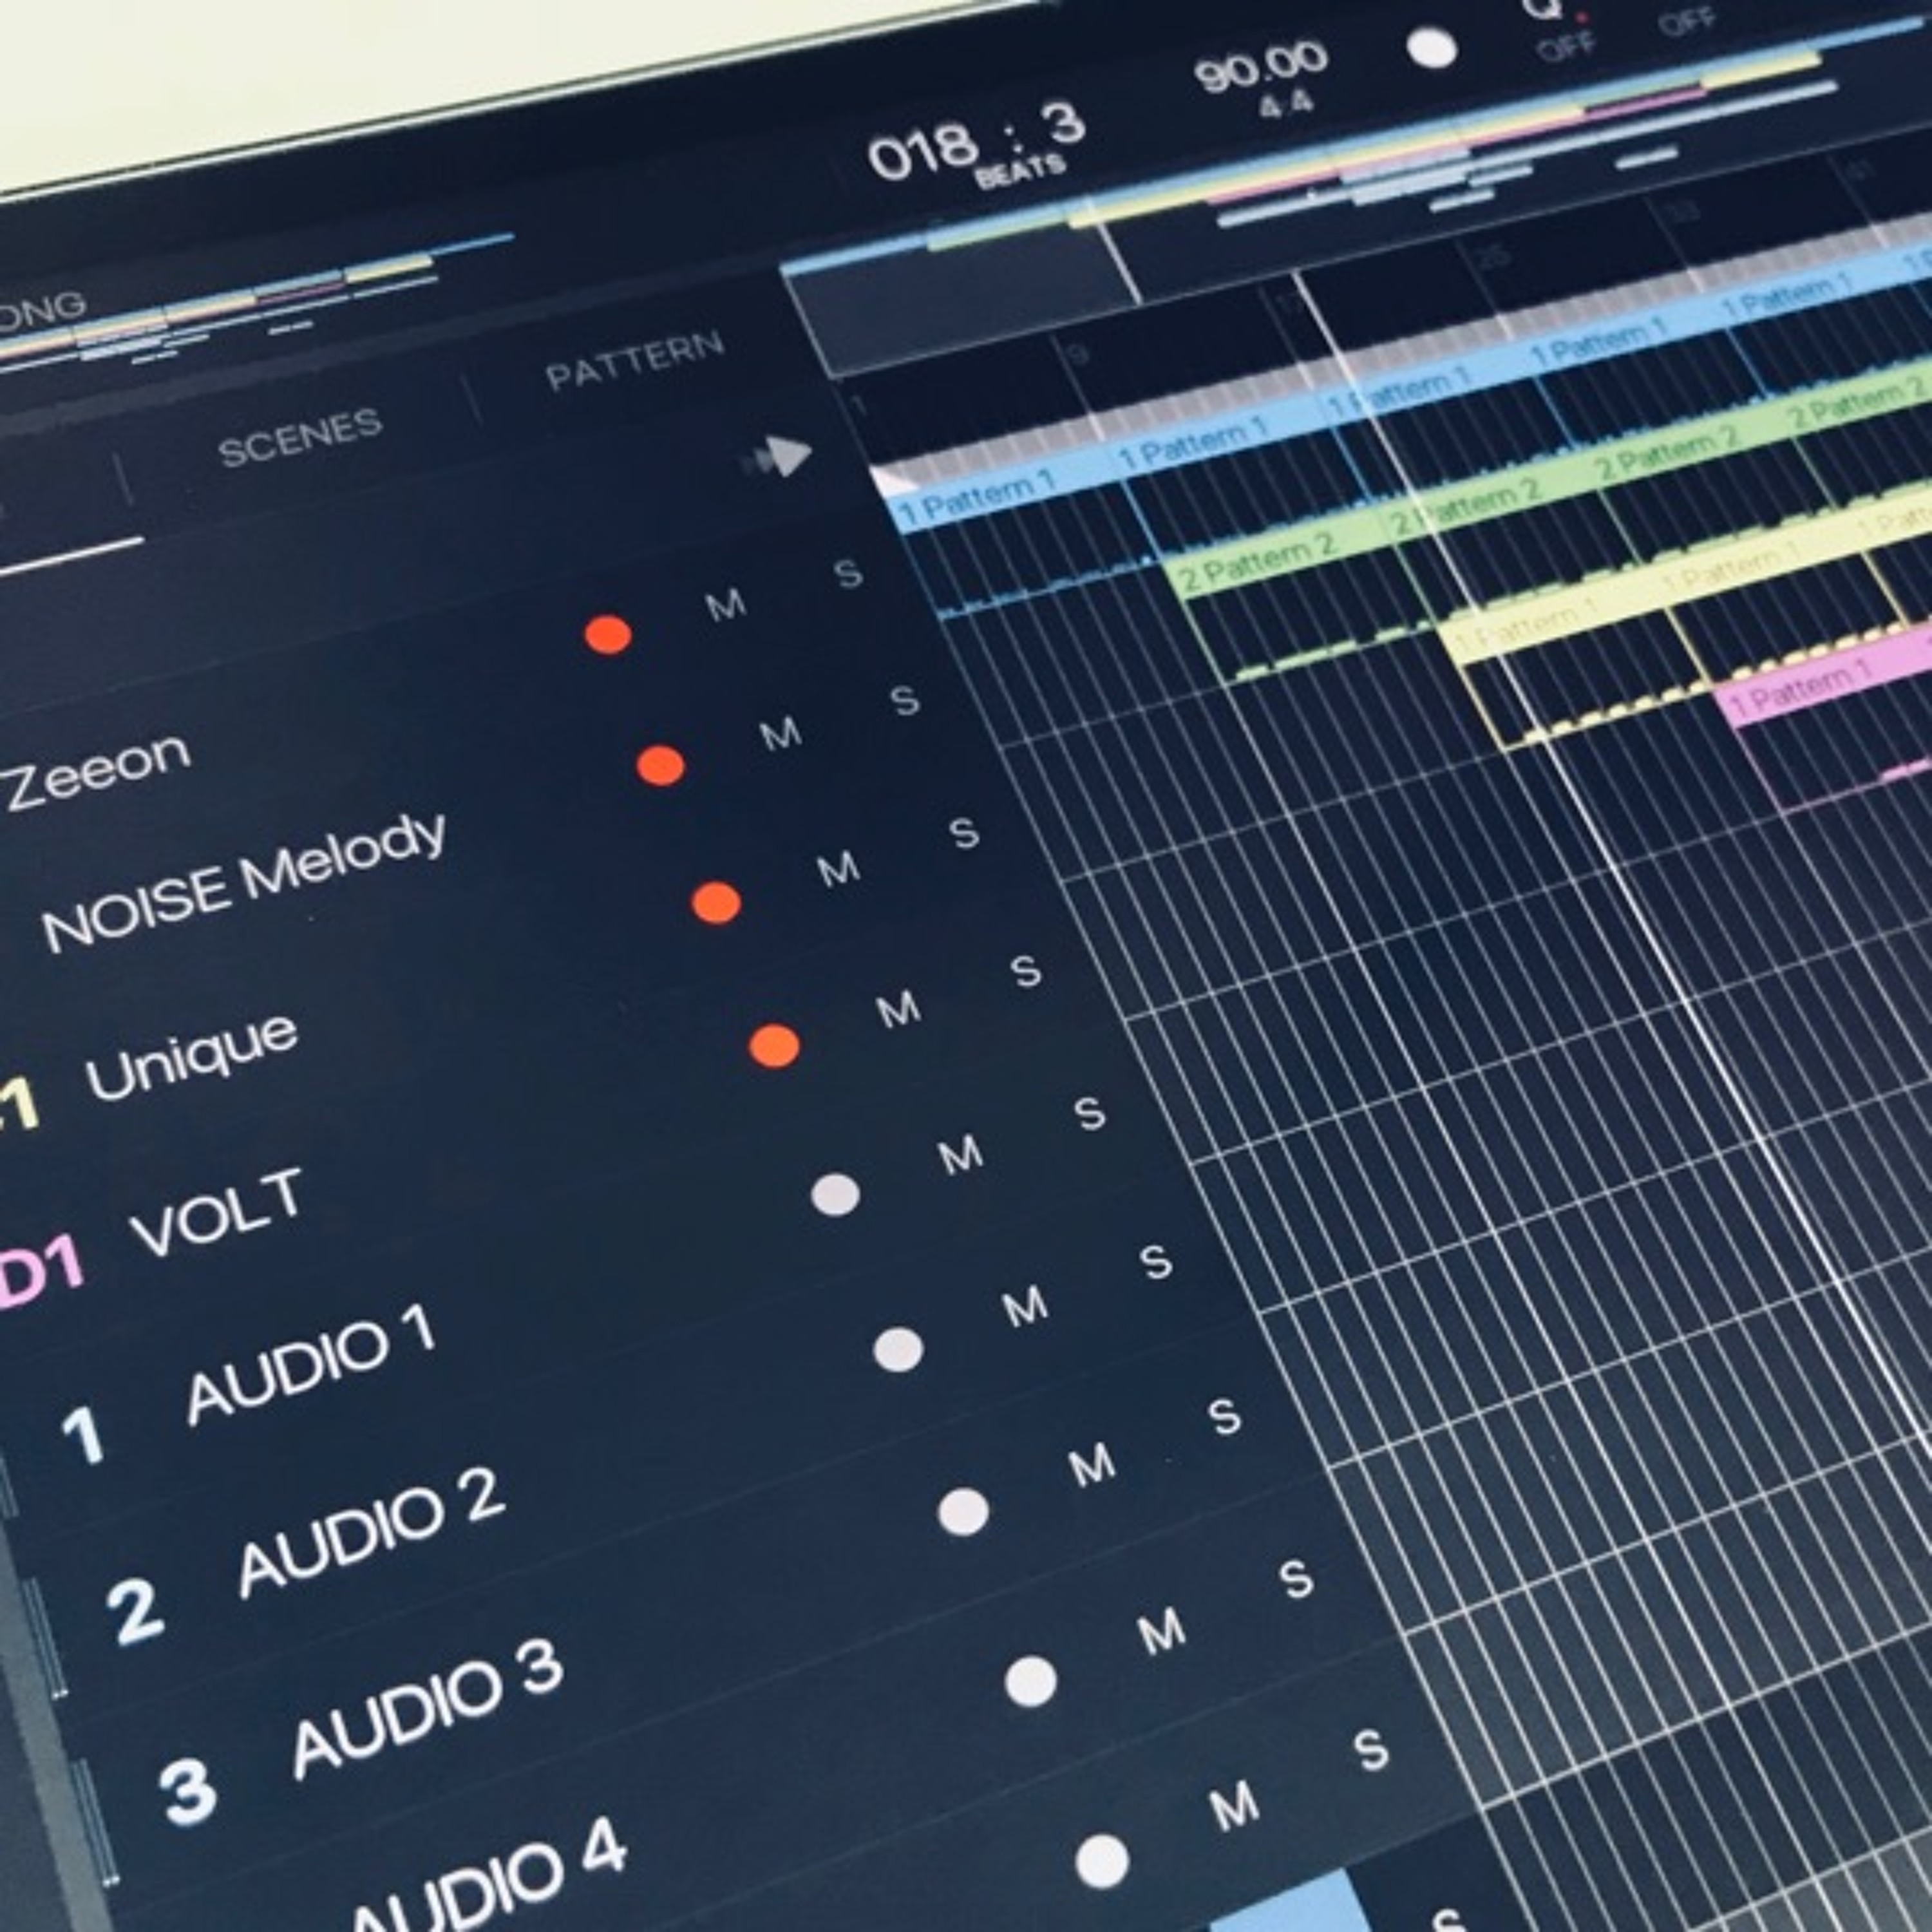Select the AUDIO 2 track name

pyautogui.click(x=372, y=1532)
